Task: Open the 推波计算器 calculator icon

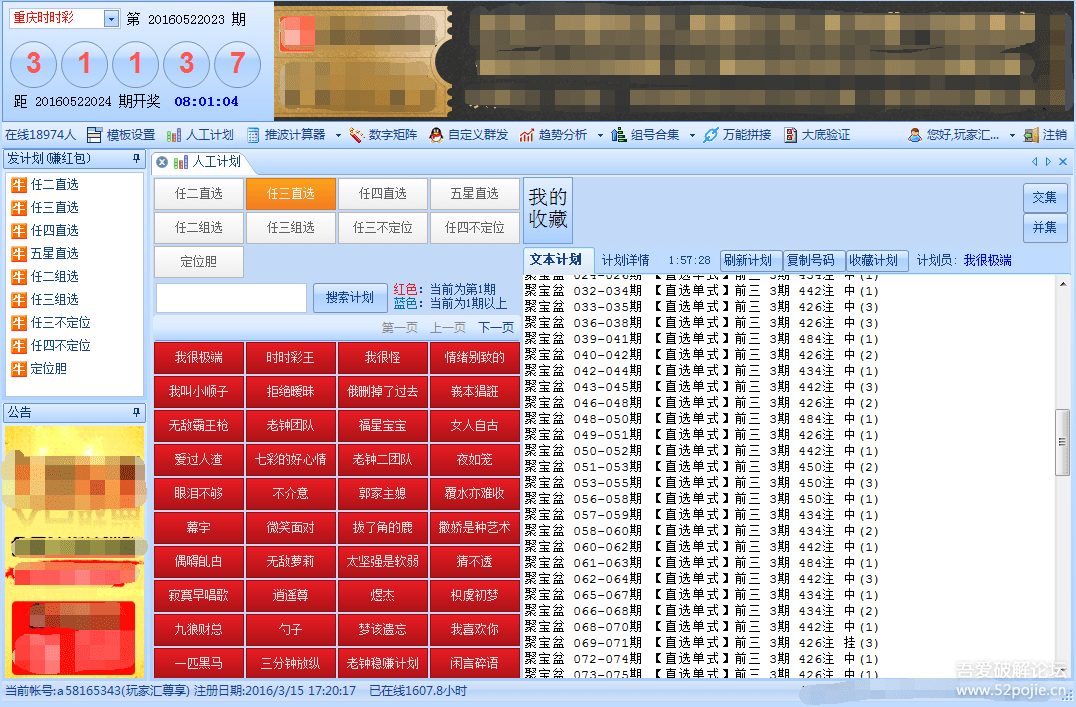Action: click(x=254, y=135)
